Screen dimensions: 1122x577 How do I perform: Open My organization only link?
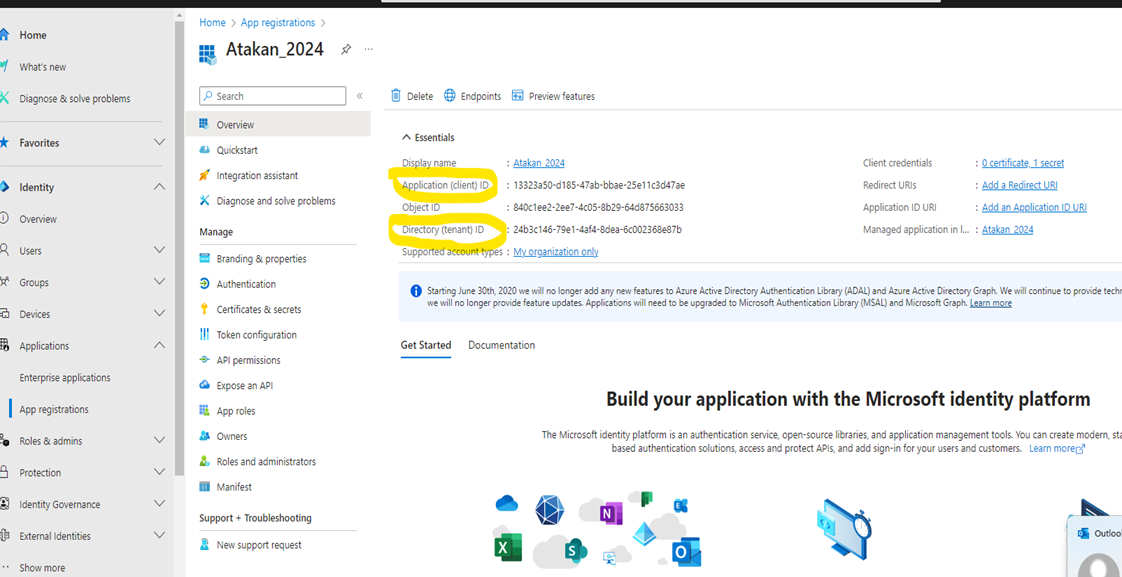pyautogui.click(x=556, y=252)
